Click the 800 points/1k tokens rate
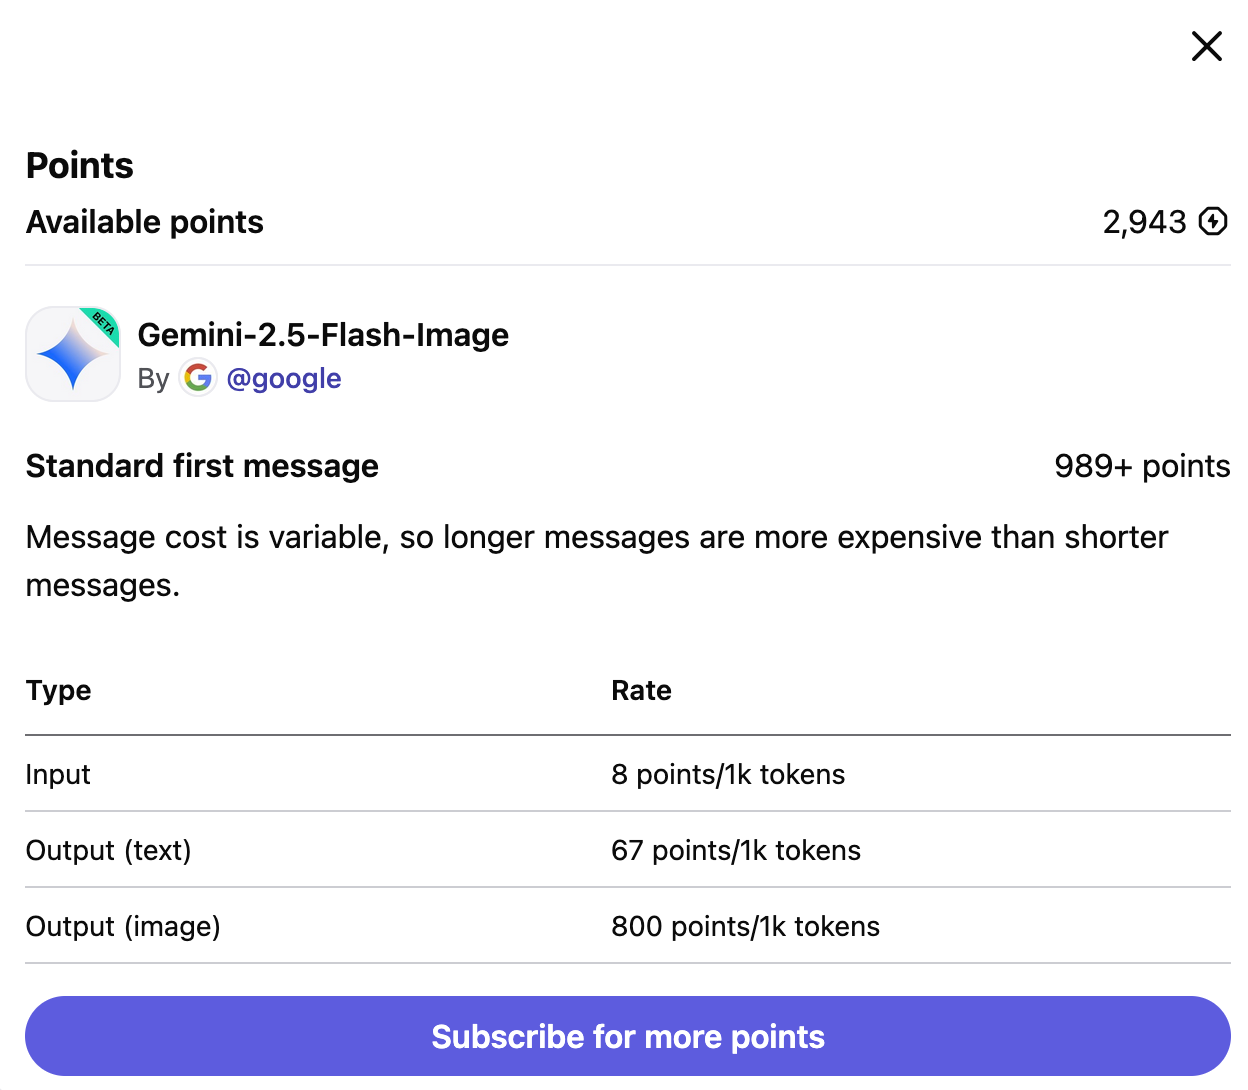Viewport: 1248px width, 1090px height. pos(745,926)
